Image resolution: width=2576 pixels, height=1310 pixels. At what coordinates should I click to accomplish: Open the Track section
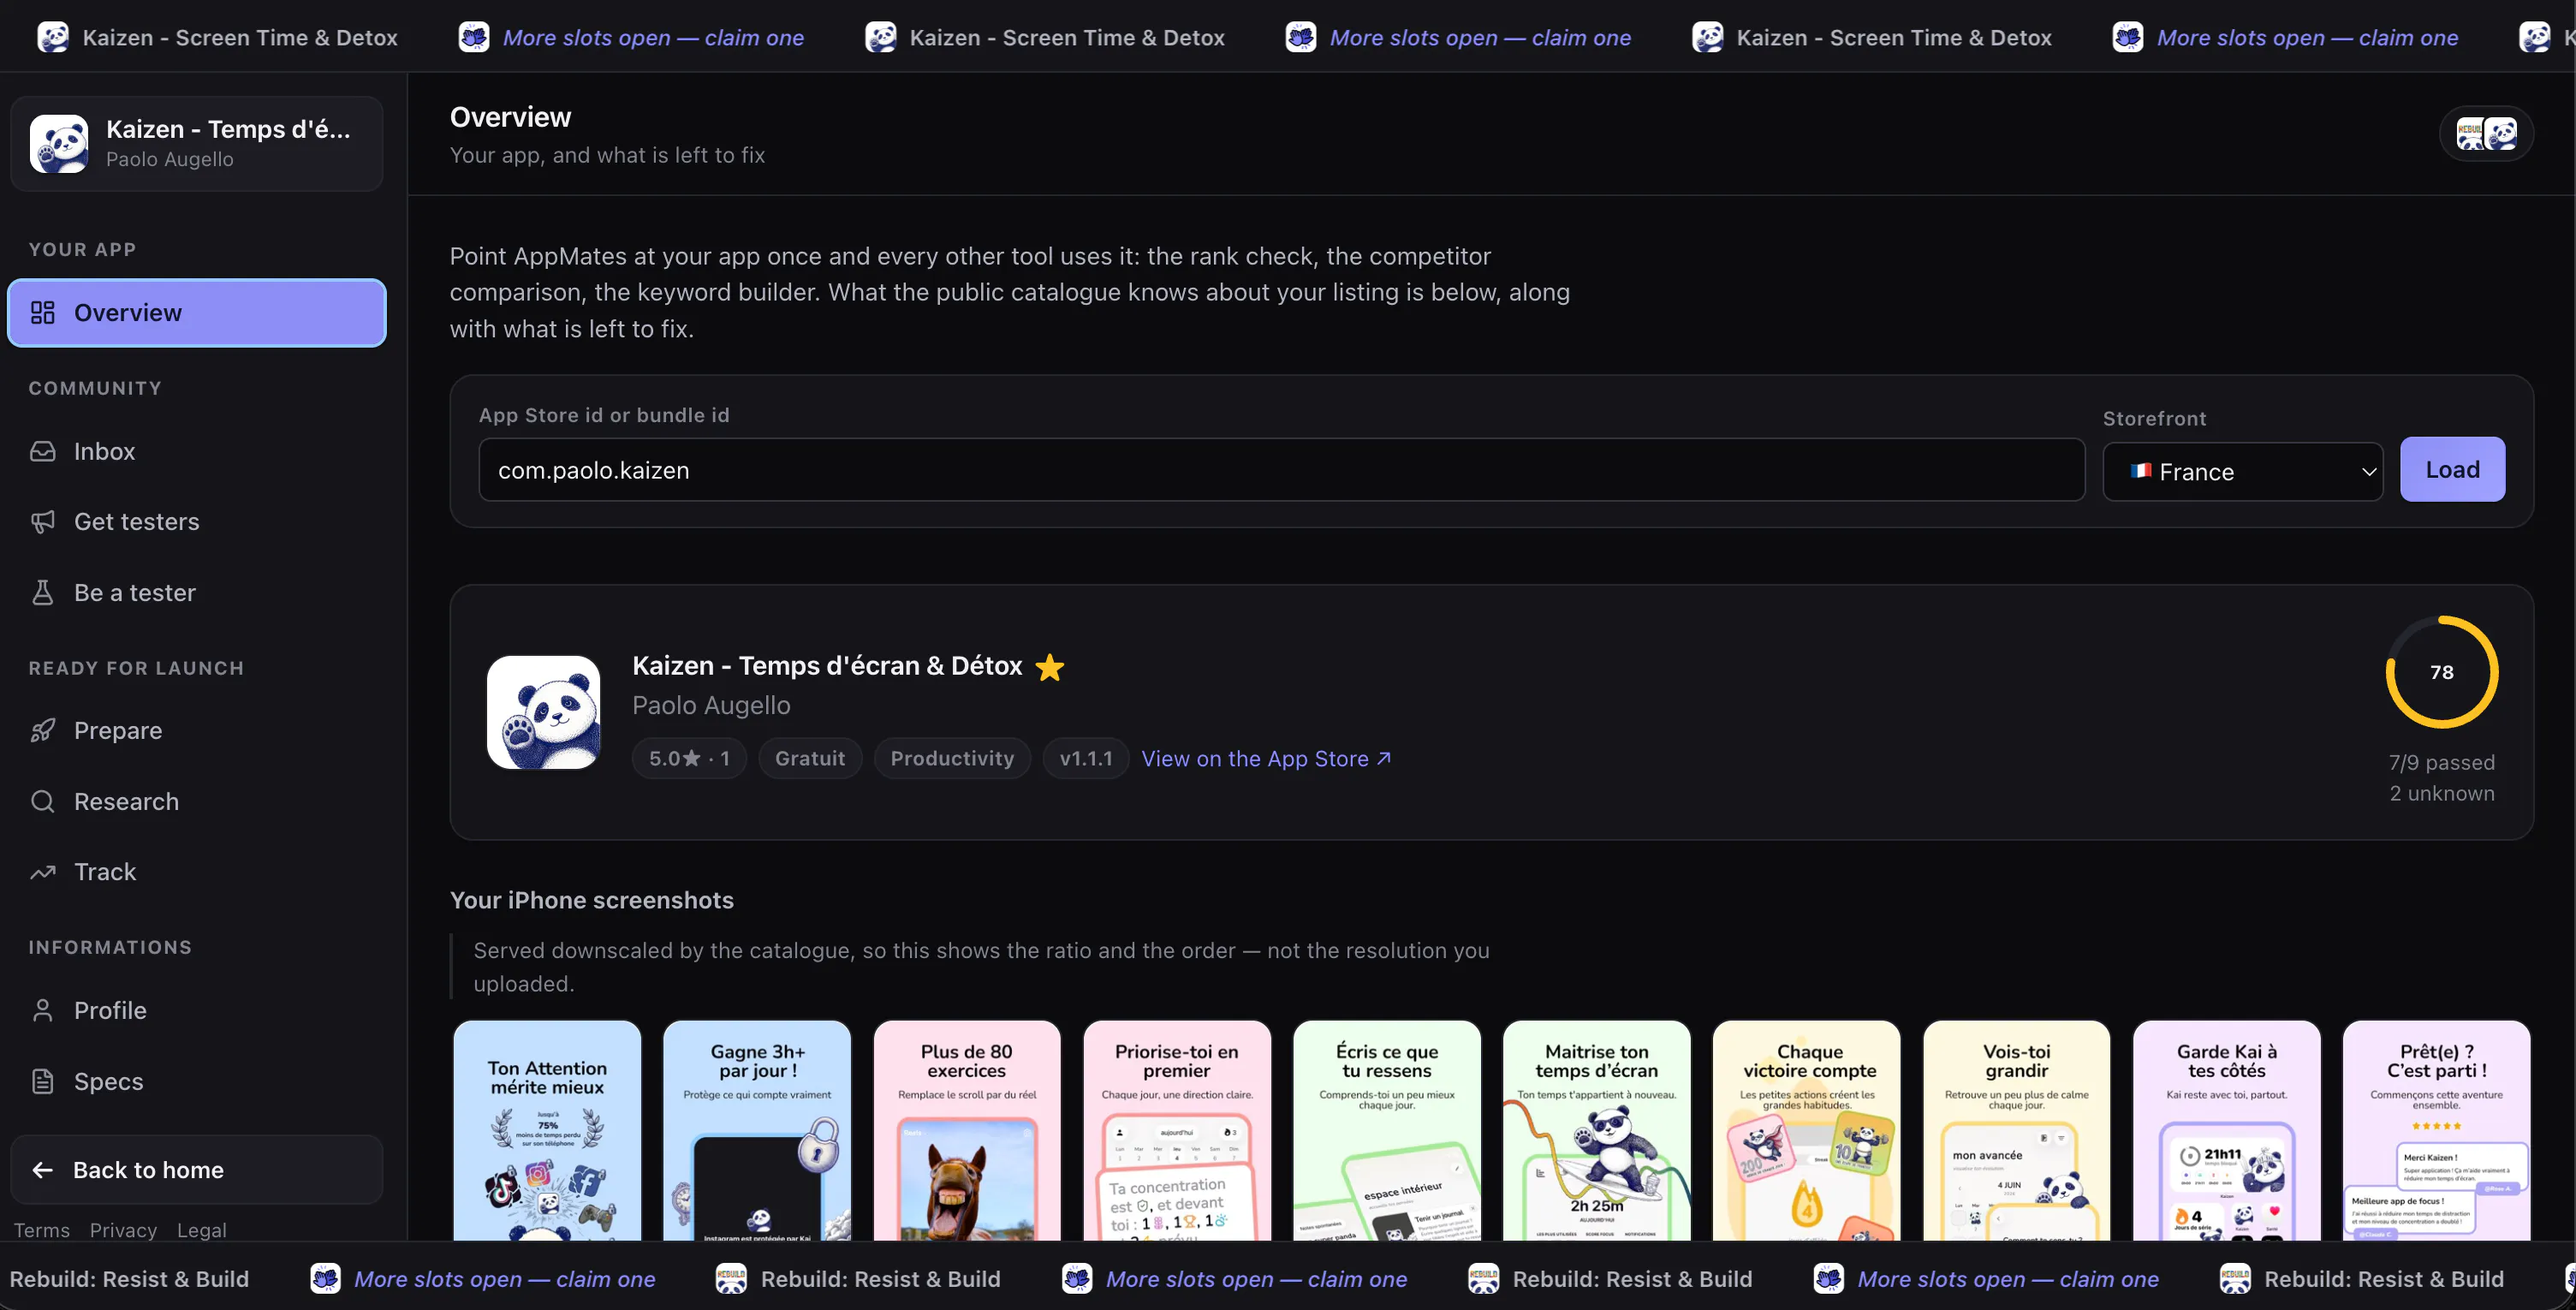tap(197, 872)
